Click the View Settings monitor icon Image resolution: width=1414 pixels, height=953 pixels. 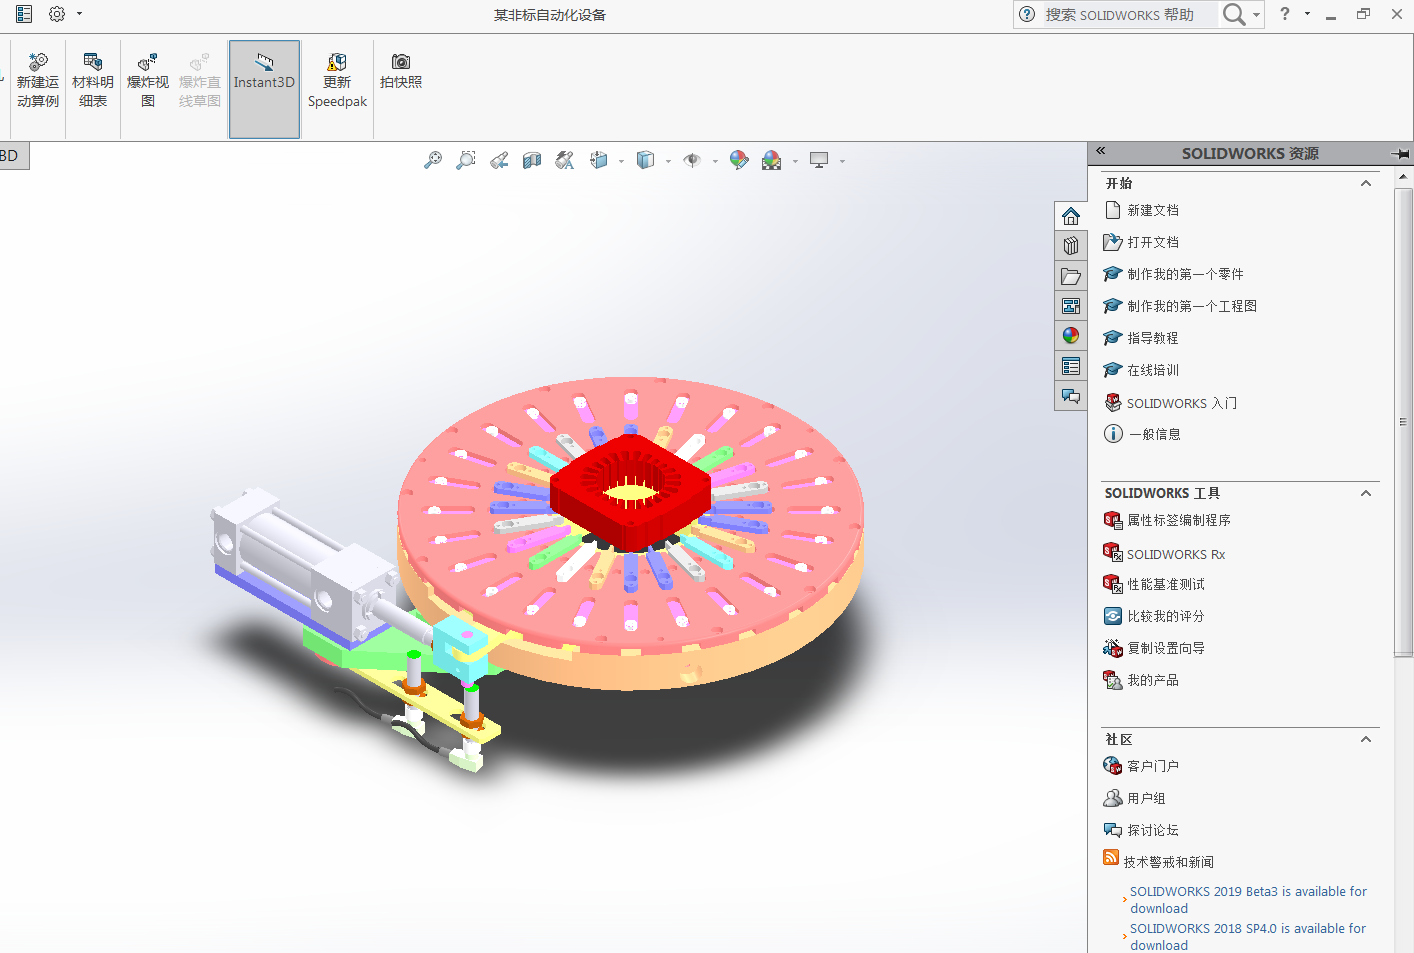coord(819,160)
